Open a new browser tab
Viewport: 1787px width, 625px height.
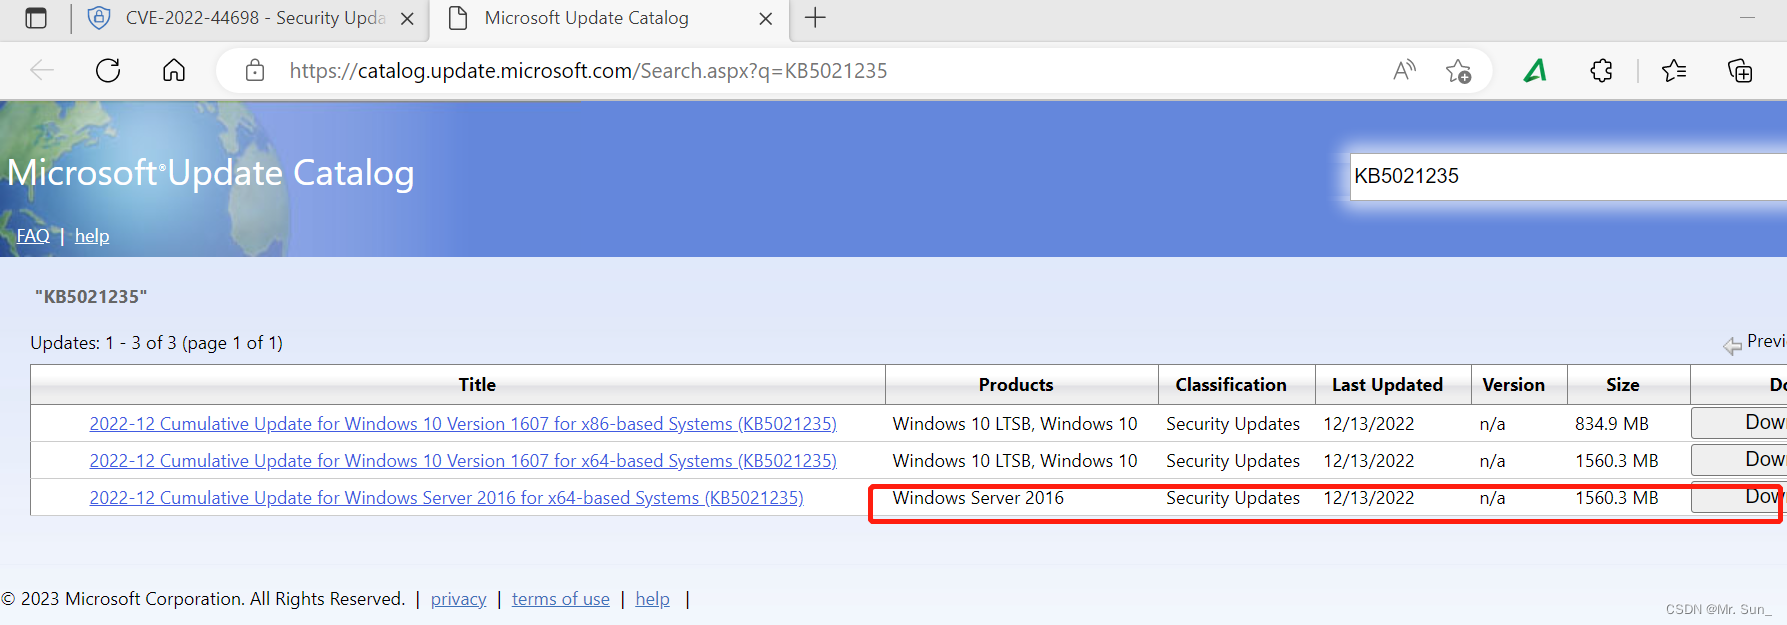(816, 18)
